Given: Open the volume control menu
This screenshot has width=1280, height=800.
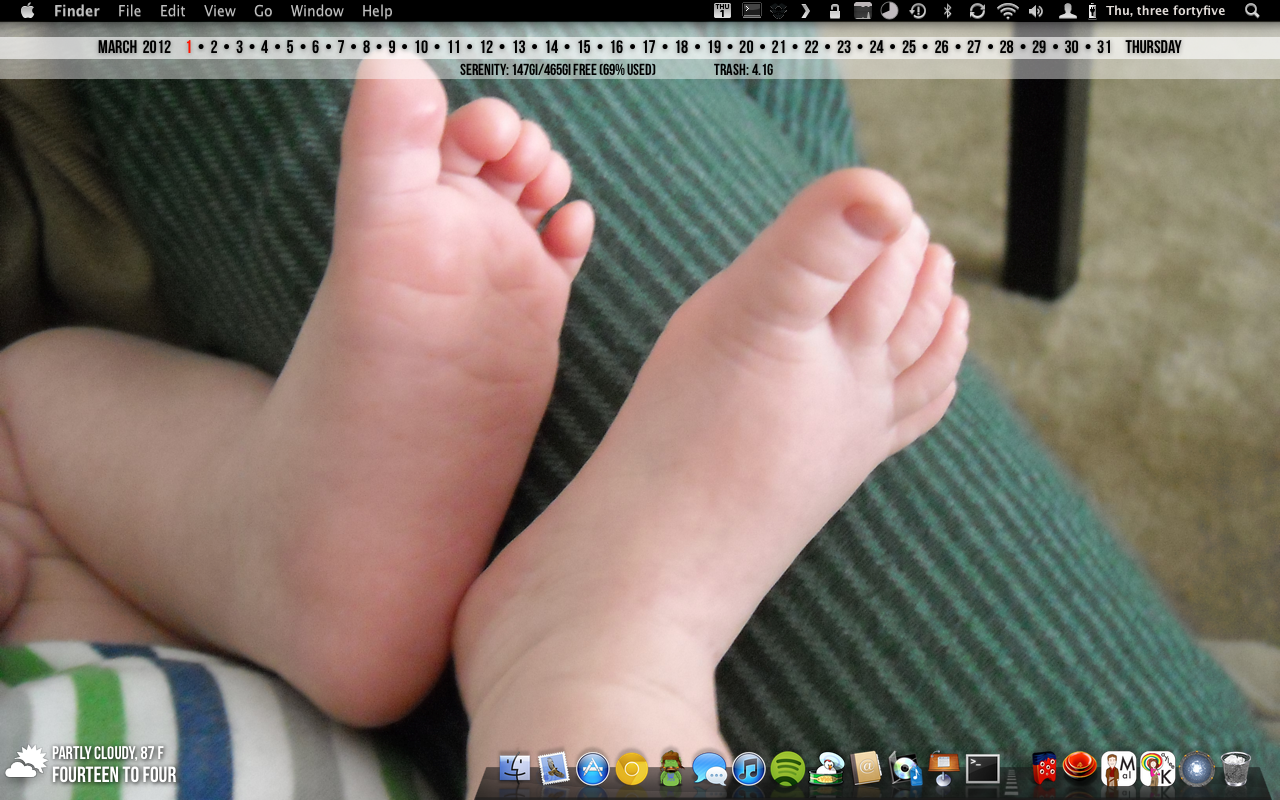Looking at the screenshot, I should click(1036, 11).
